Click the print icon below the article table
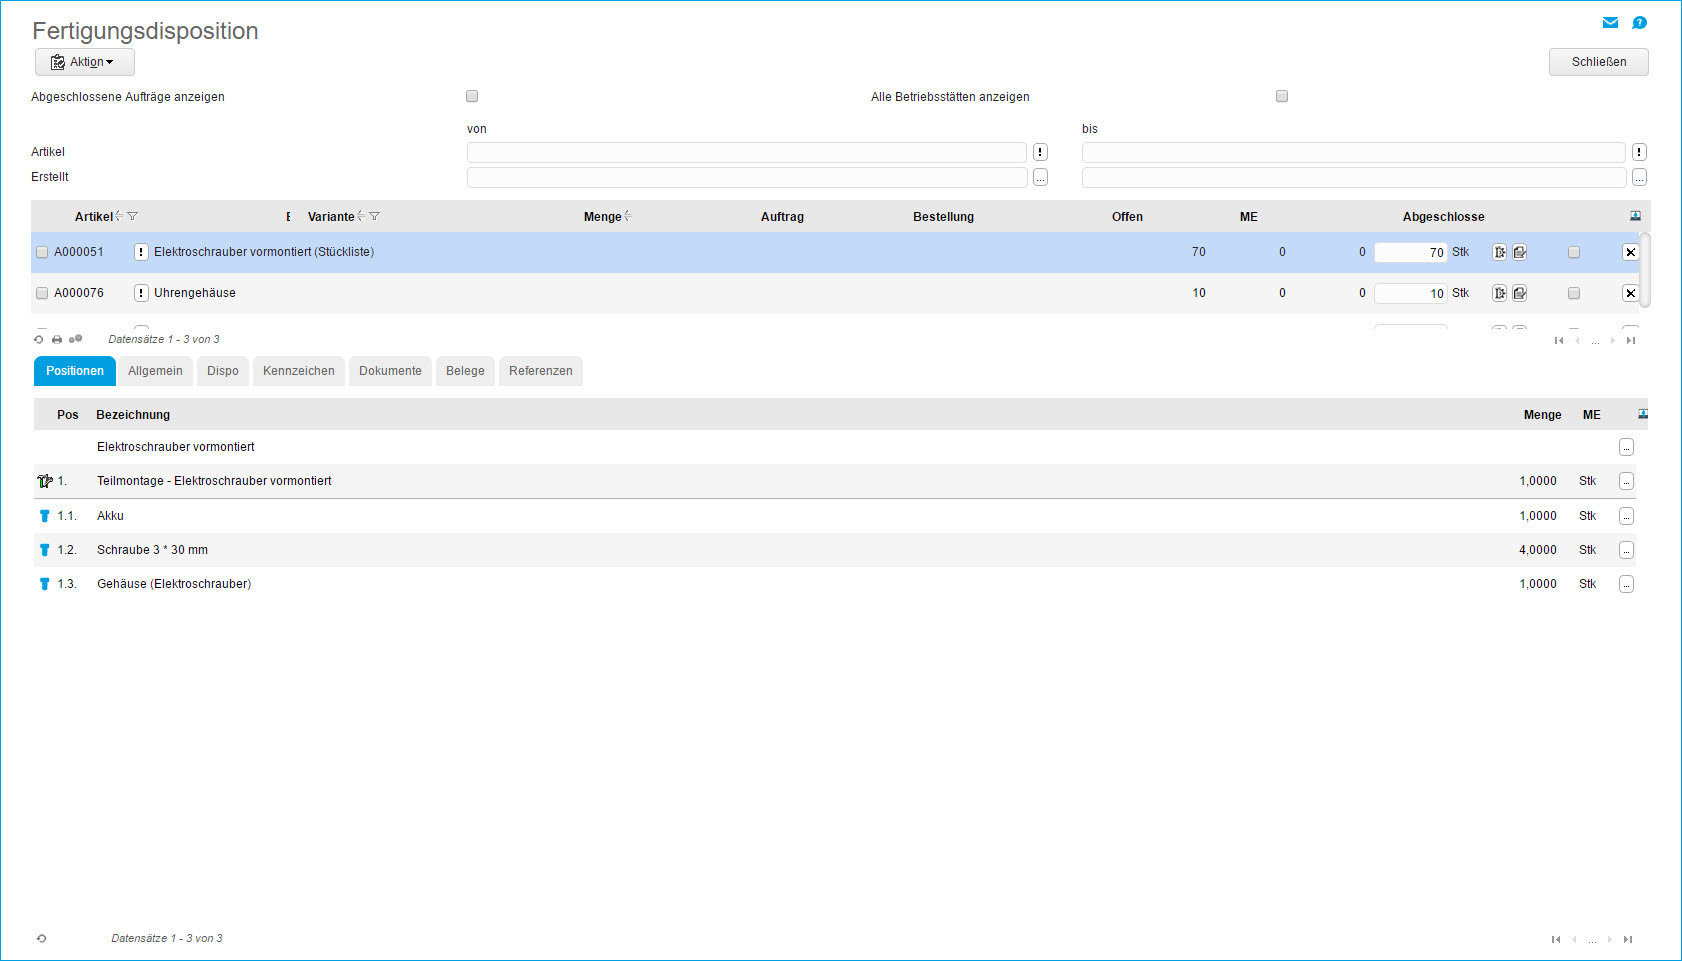This screenshot has width=1682, height=961. tap(57, 340)
